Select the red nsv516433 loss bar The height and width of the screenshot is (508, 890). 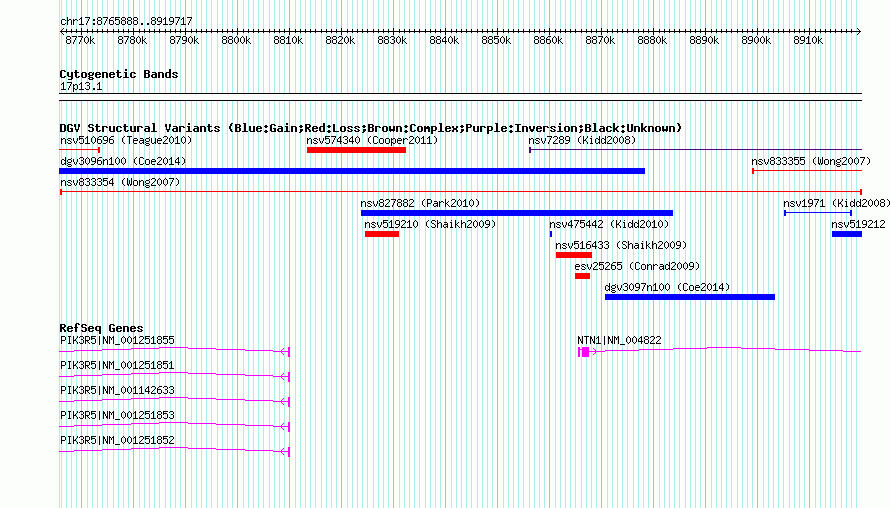[x=574, y=255]
